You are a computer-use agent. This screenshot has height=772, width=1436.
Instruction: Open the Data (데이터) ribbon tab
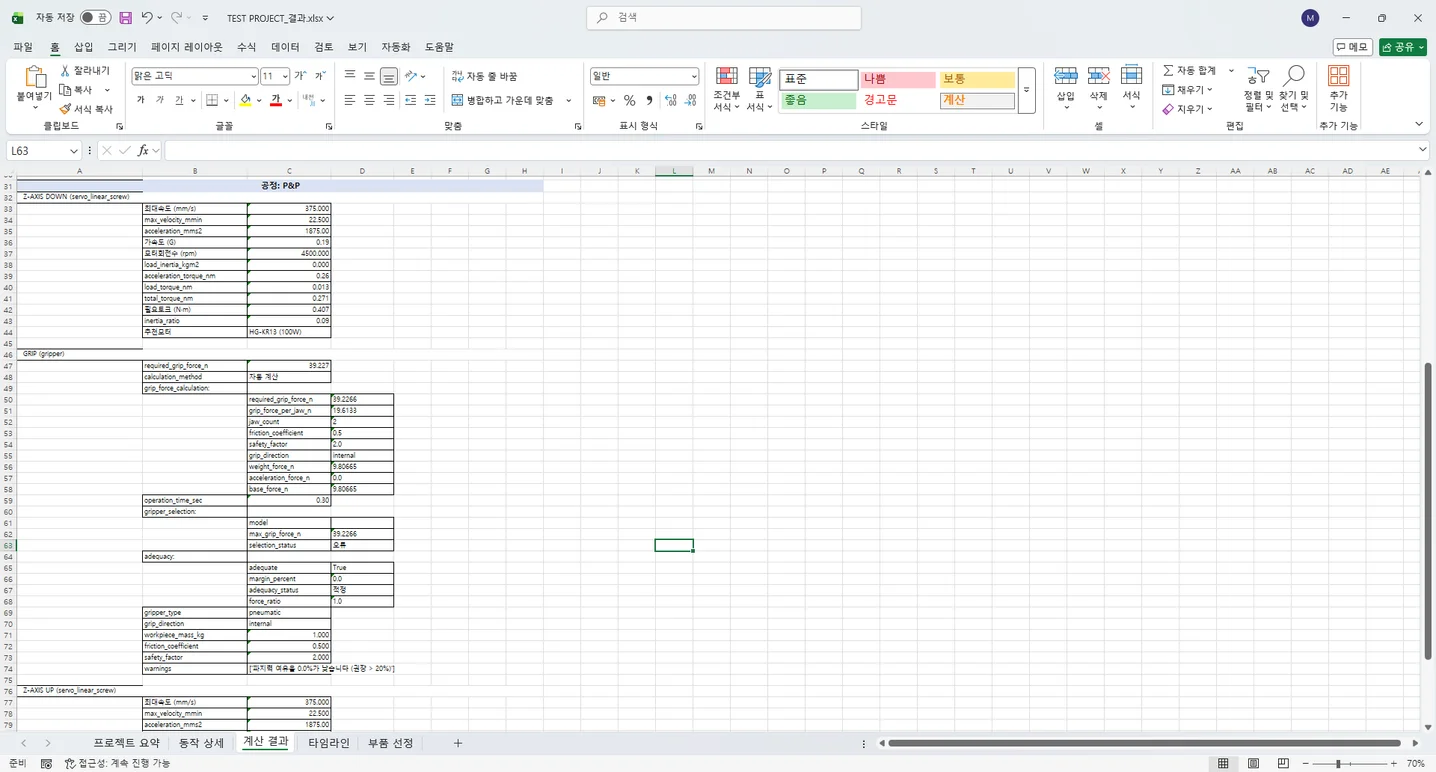tap(285, 47)
